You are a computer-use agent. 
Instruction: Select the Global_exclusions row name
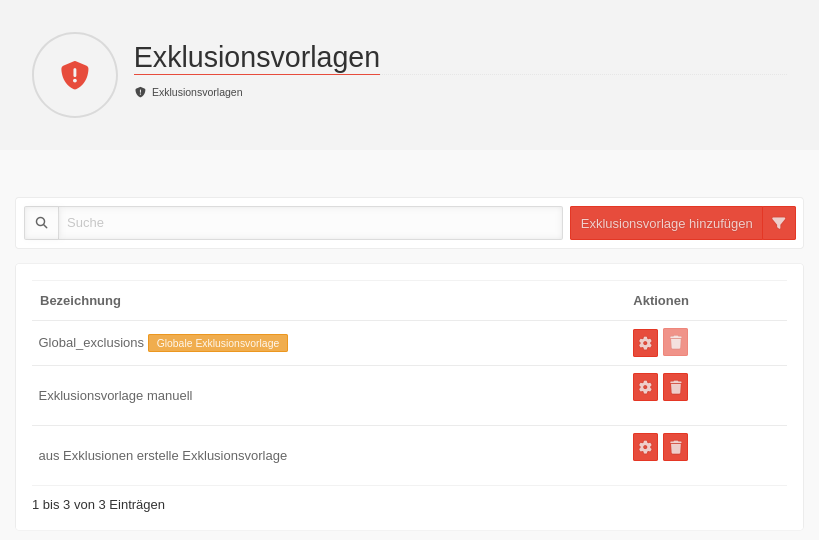[x=91, y=343]
